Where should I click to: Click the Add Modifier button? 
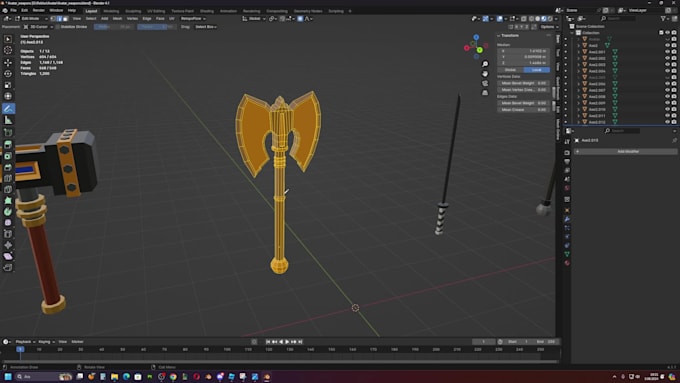click(x=626, y=151)
